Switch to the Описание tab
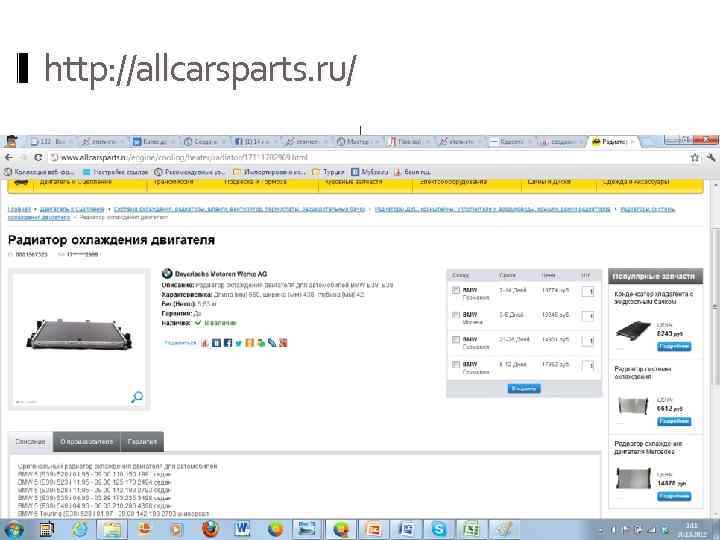720x540 pixels. click(30, 442)
